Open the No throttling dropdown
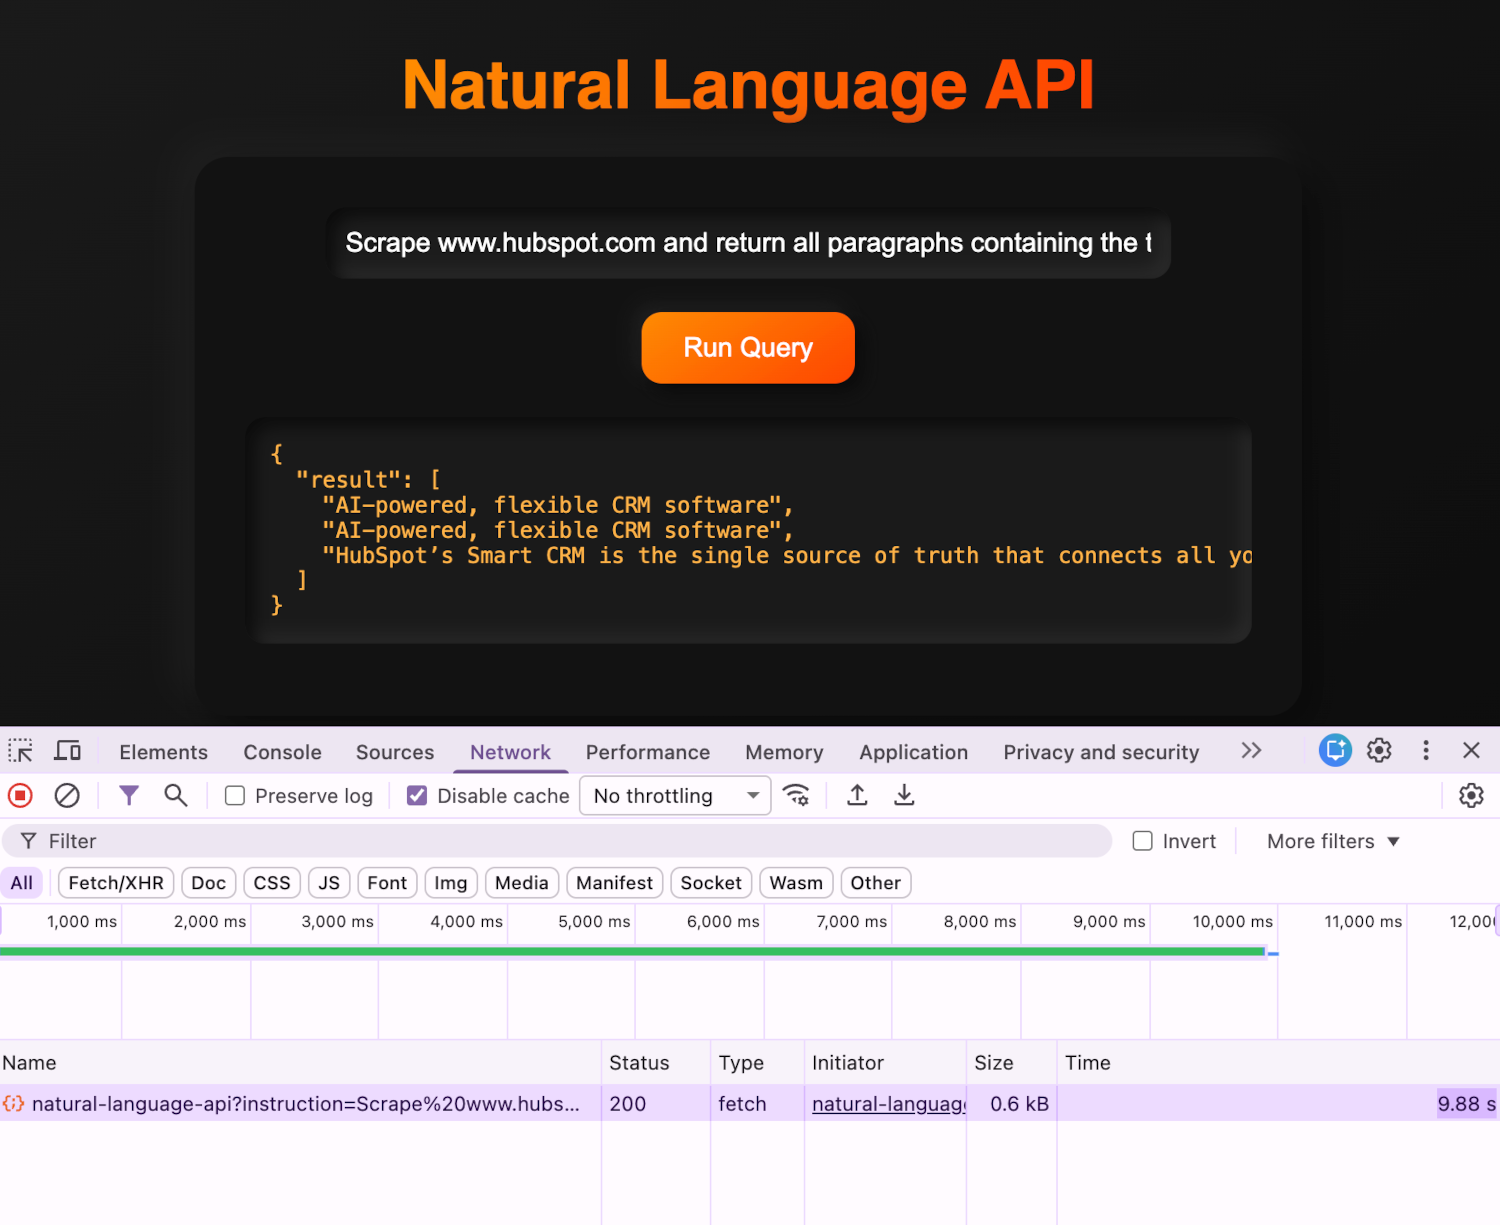 [674, 795]
